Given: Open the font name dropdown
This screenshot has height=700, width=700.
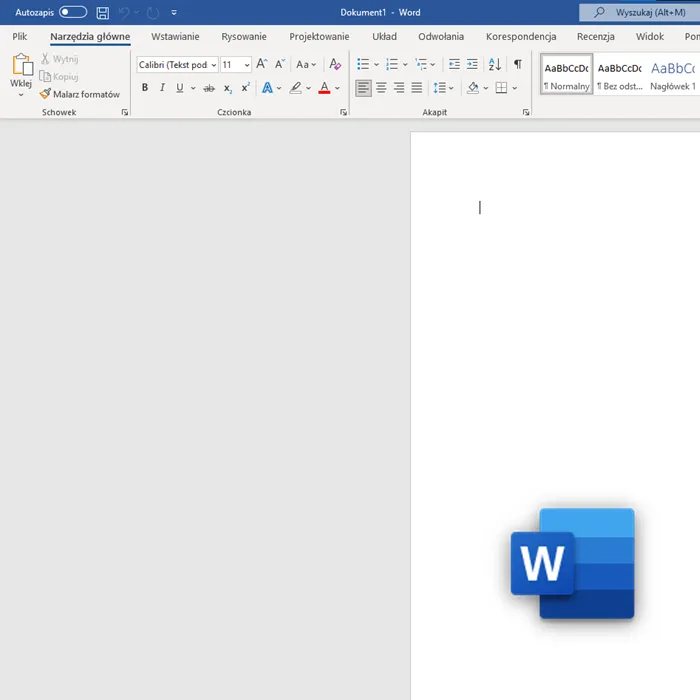Looking at the screenshot, I should click(214, 65).
